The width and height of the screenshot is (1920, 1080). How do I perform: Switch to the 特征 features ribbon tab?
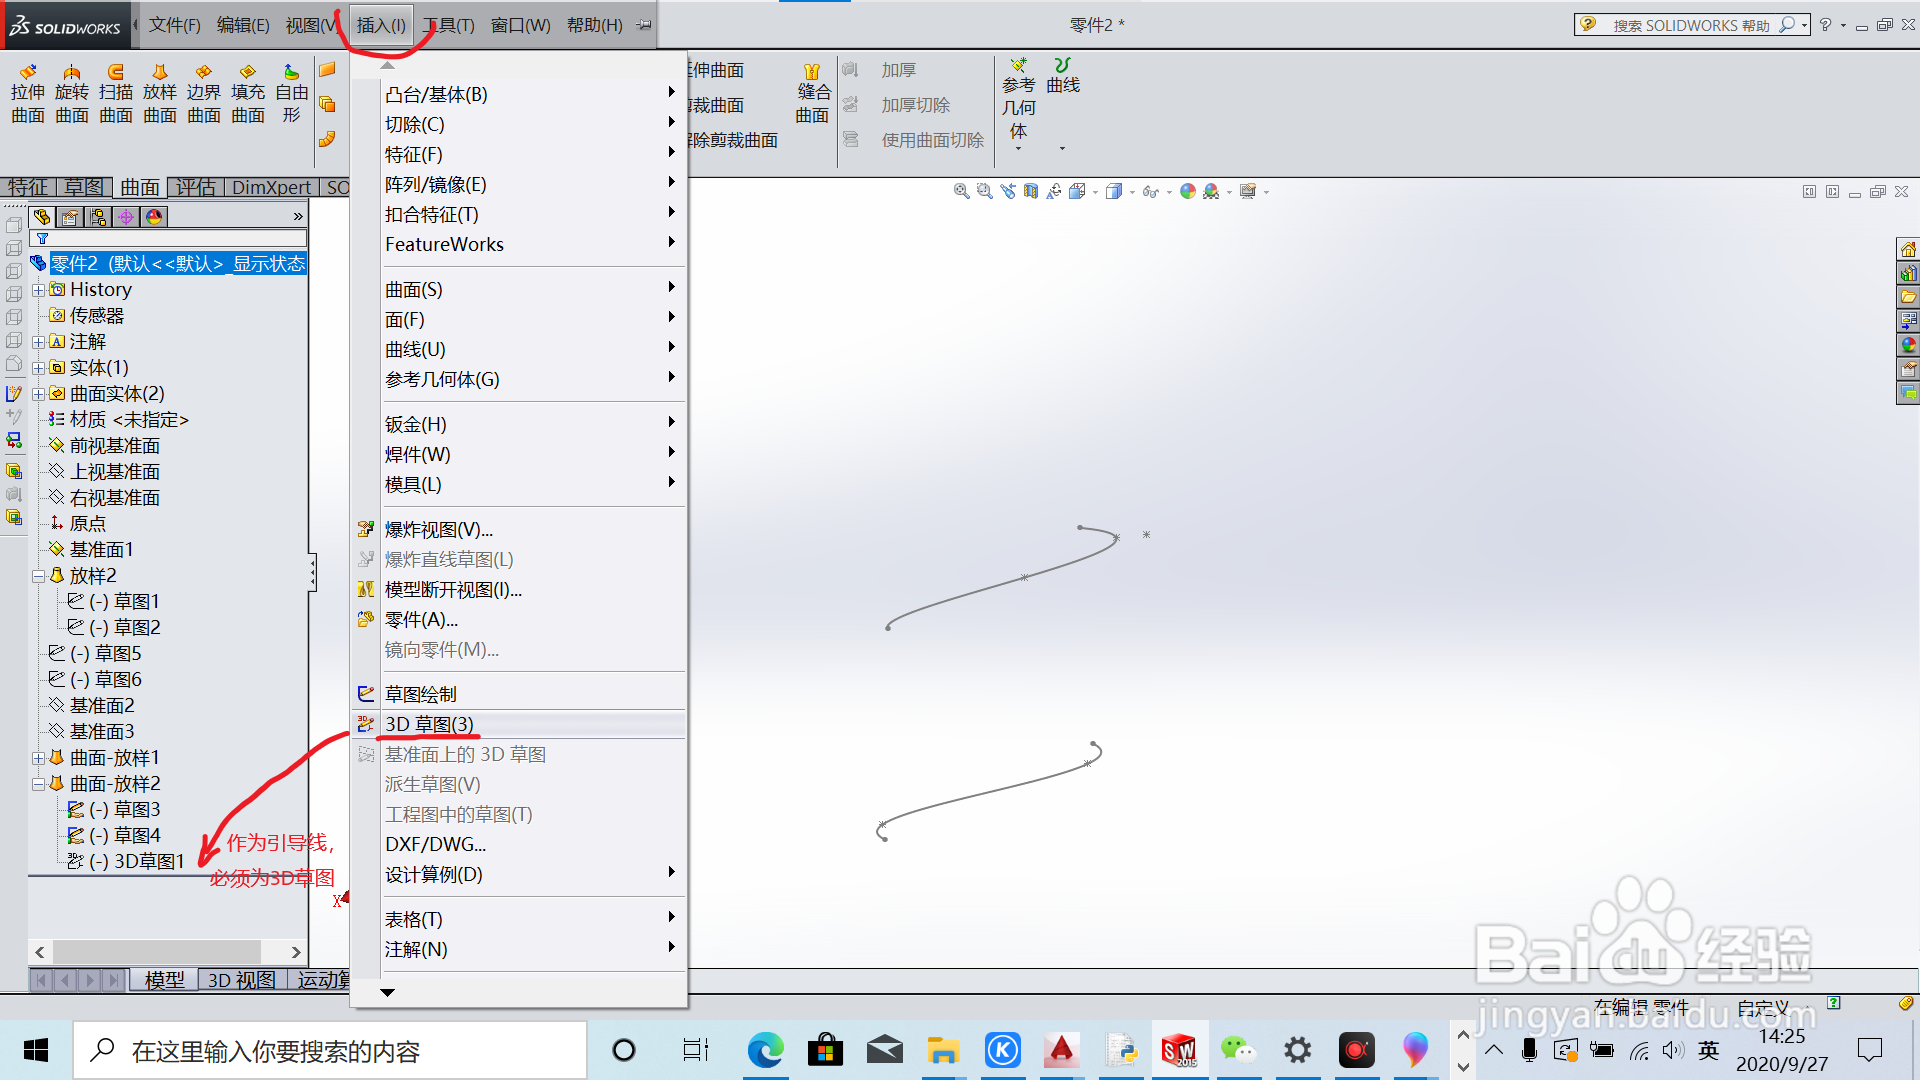tap(28, 187)
